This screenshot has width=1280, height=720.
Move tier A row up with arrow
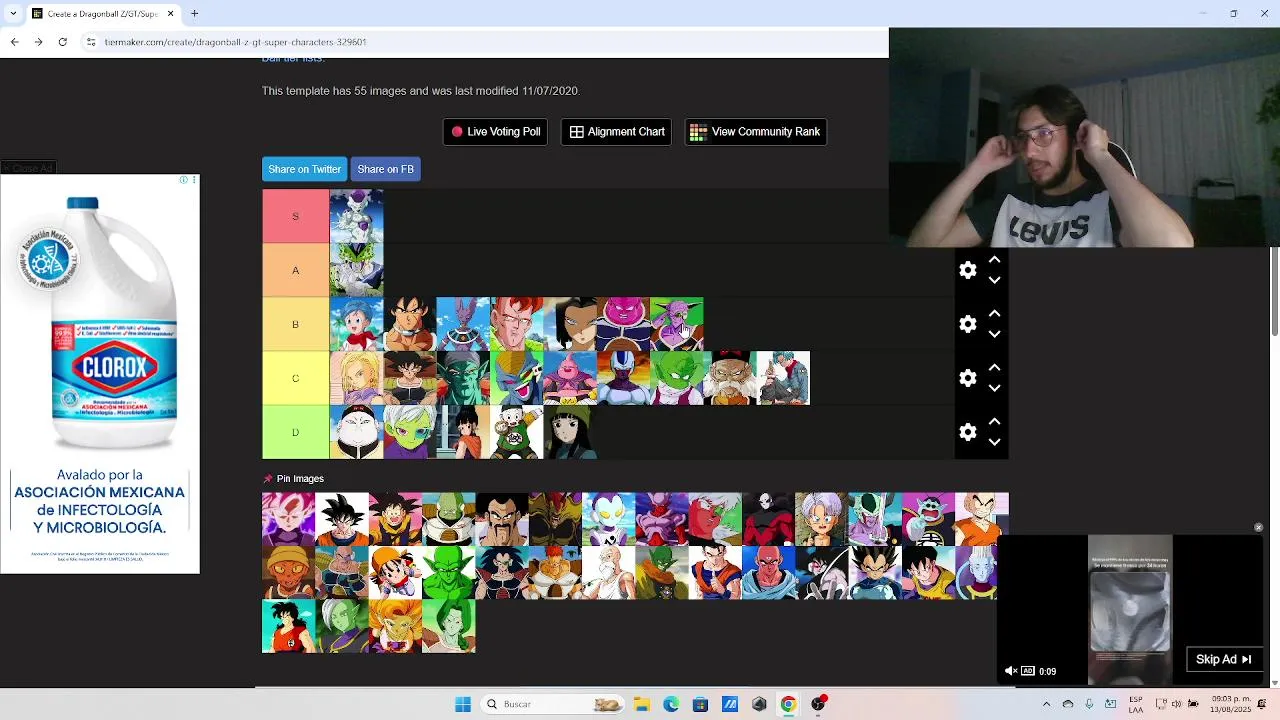pyautogui.click(x=994, y=259)
